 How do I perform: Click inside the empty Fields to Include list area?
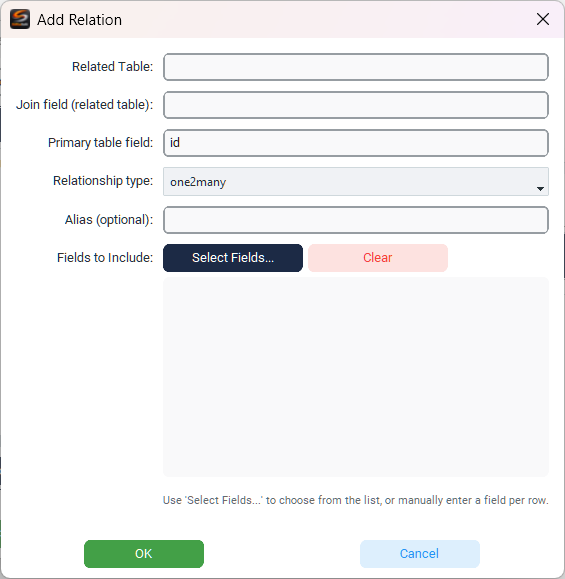356,377
